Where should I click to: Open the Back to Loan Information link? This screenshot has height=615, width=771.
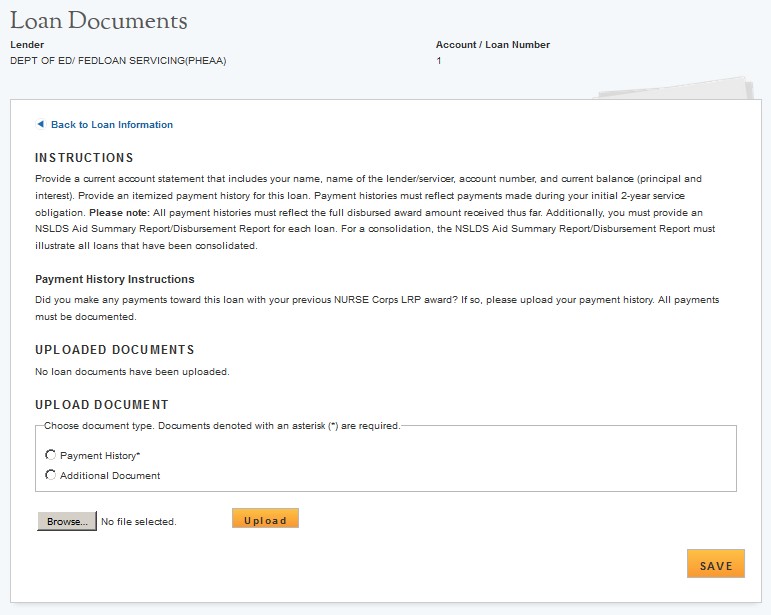112,125
